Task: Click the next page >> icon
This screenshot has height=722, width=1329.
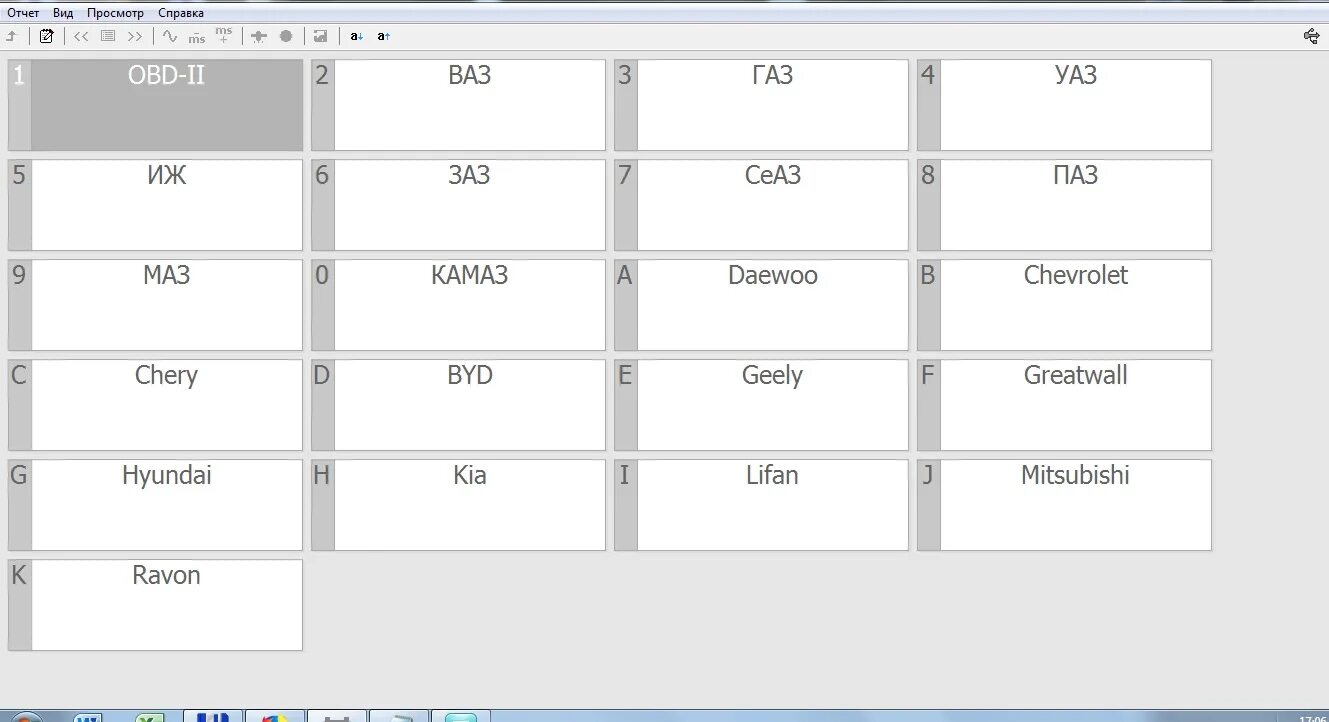Action: [x=135, y=36]
